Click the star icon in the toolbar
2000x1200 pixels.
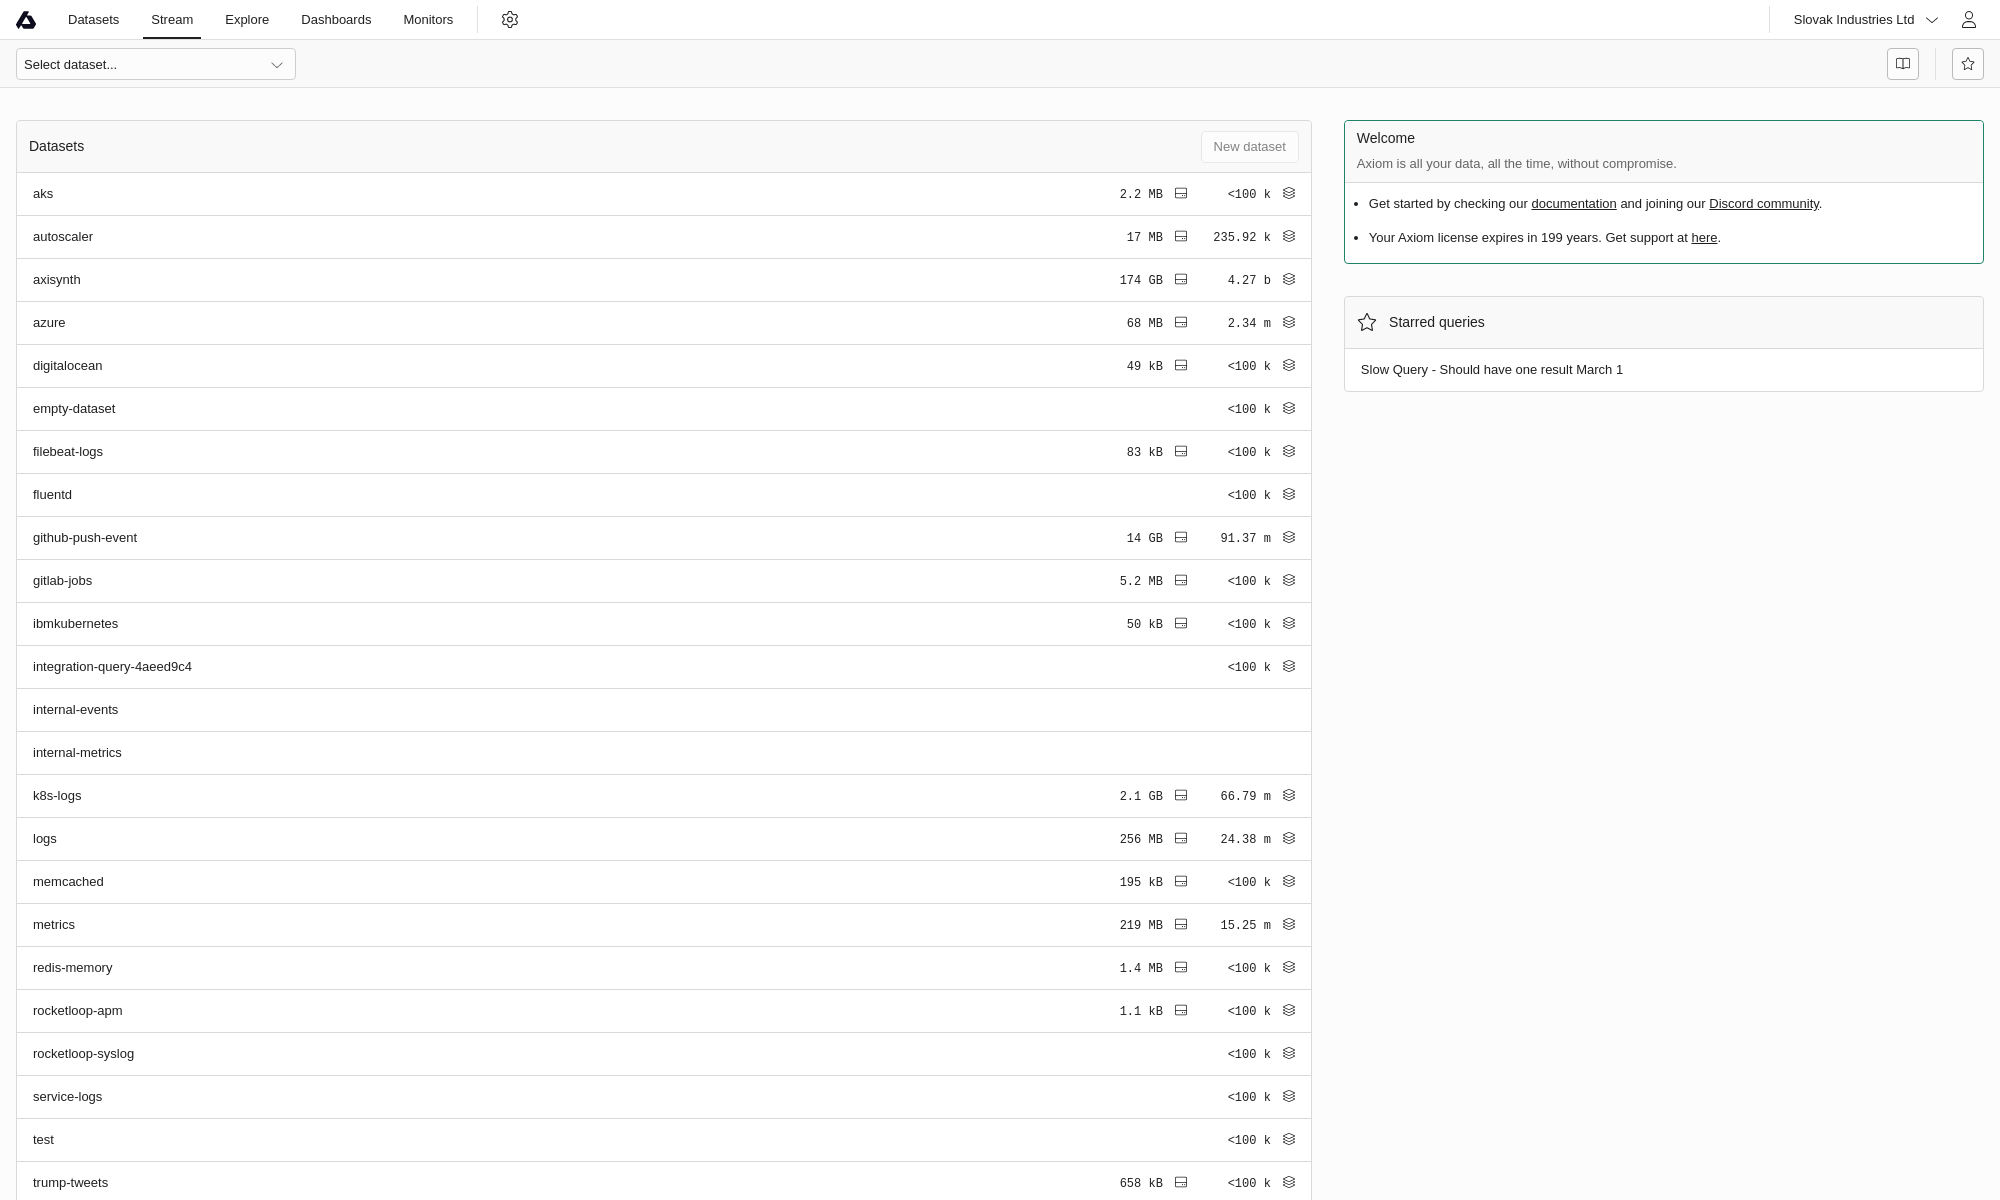(x=1967, y=64)
